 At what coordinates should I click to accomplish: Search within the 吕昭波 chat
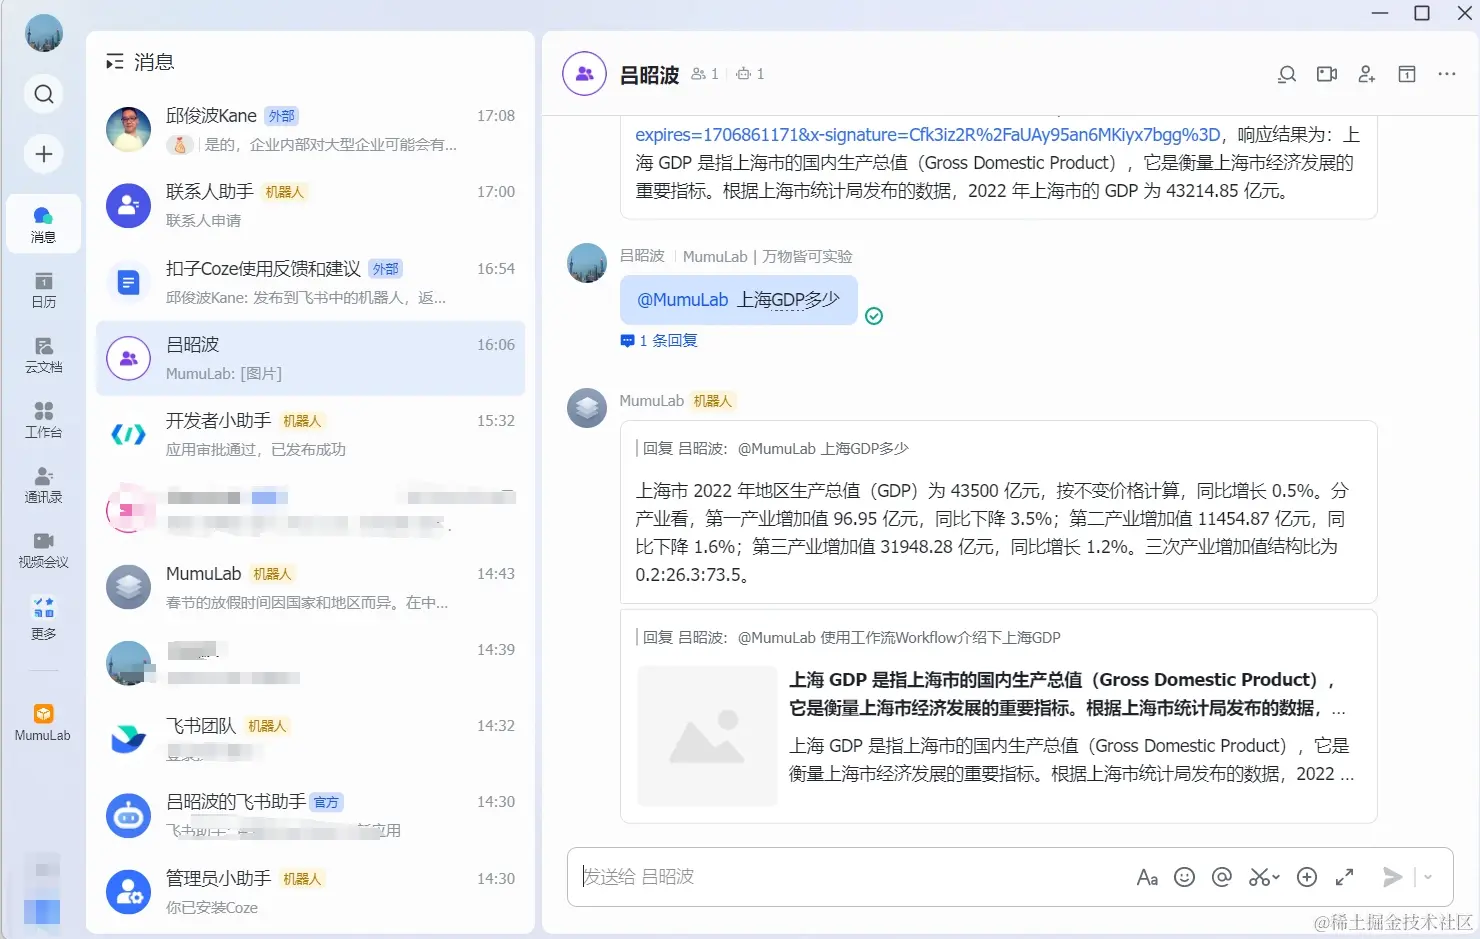1287,74
